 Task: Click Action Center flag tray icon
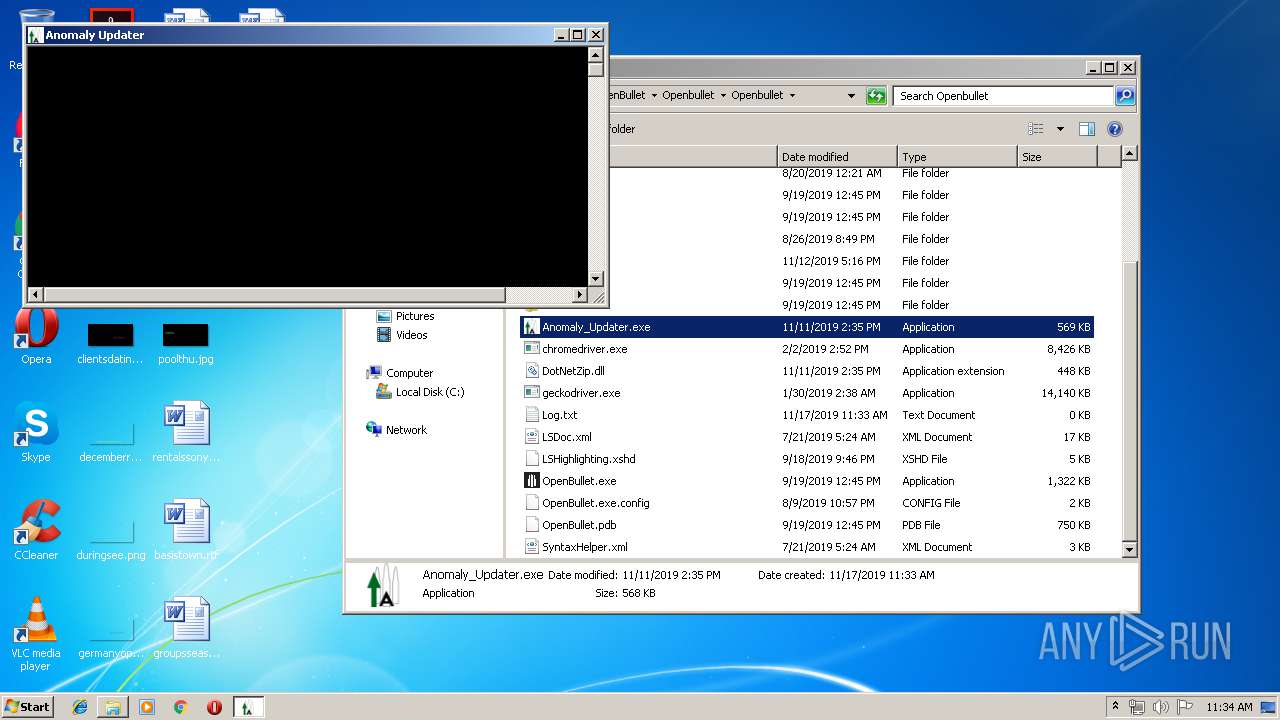coord(1185,707)
